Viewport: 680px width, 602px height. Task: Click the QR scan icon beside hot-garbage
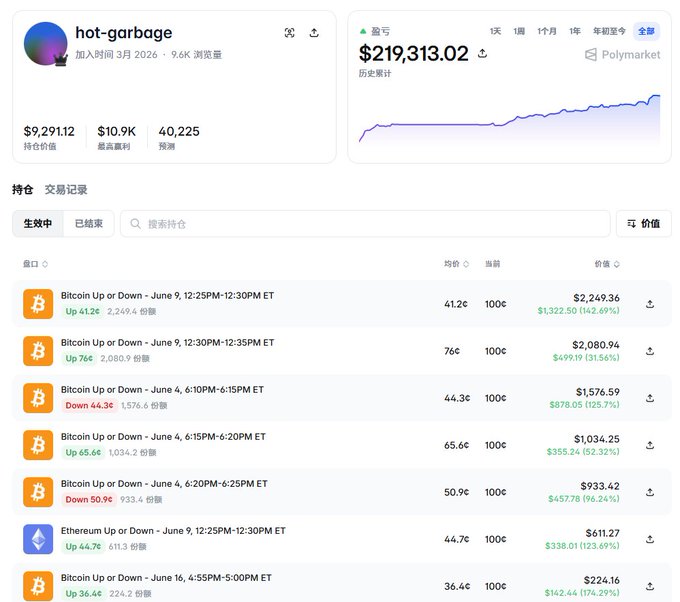289,33
